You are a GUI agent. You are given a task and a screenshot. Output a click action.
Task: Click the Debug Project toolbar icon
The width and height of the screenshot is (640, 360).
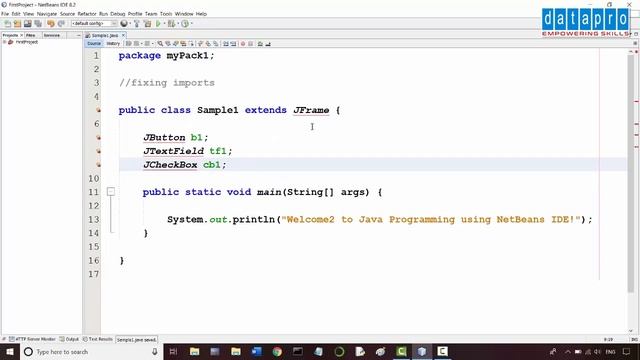tap(171, 24)
